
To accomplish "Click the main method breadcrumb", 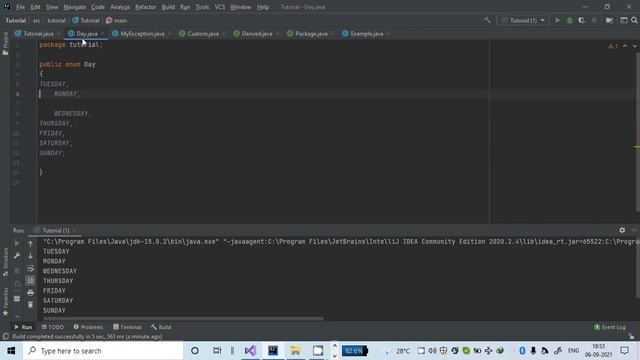I will (x=117, y=20).
